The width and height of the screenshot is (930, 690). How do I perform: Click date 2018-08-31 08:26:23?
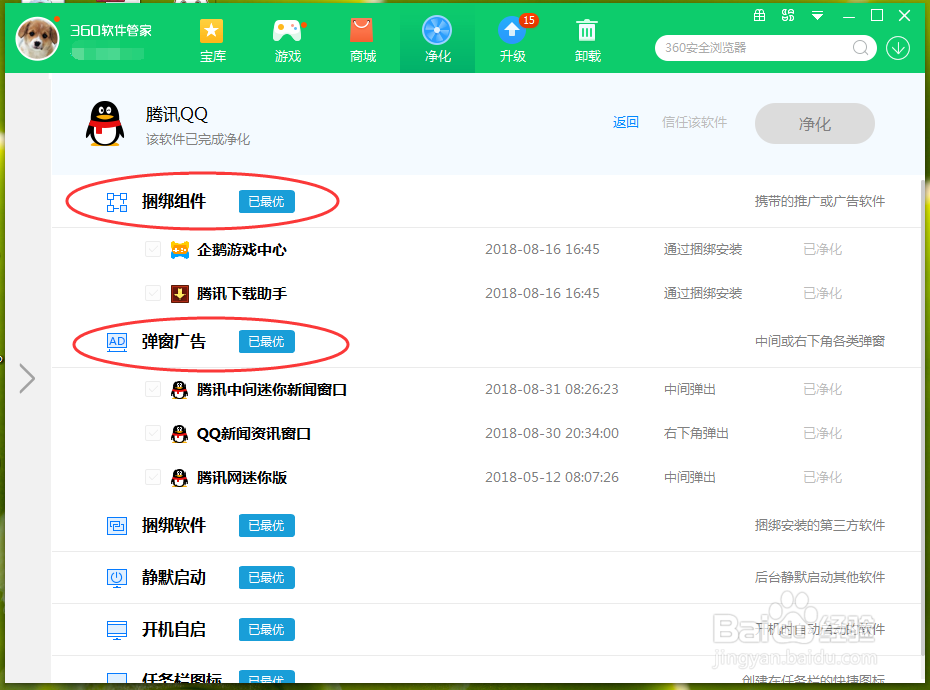pos(552,389)
